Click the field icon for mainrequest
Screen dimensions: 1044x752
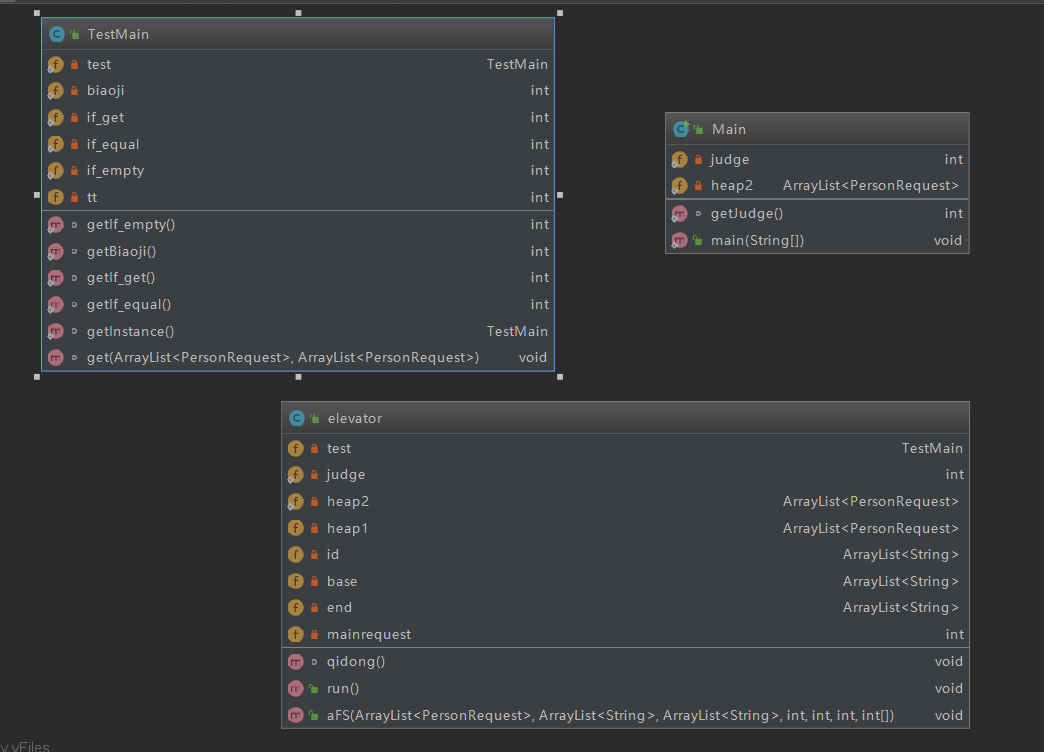click(x=296, y=635)
